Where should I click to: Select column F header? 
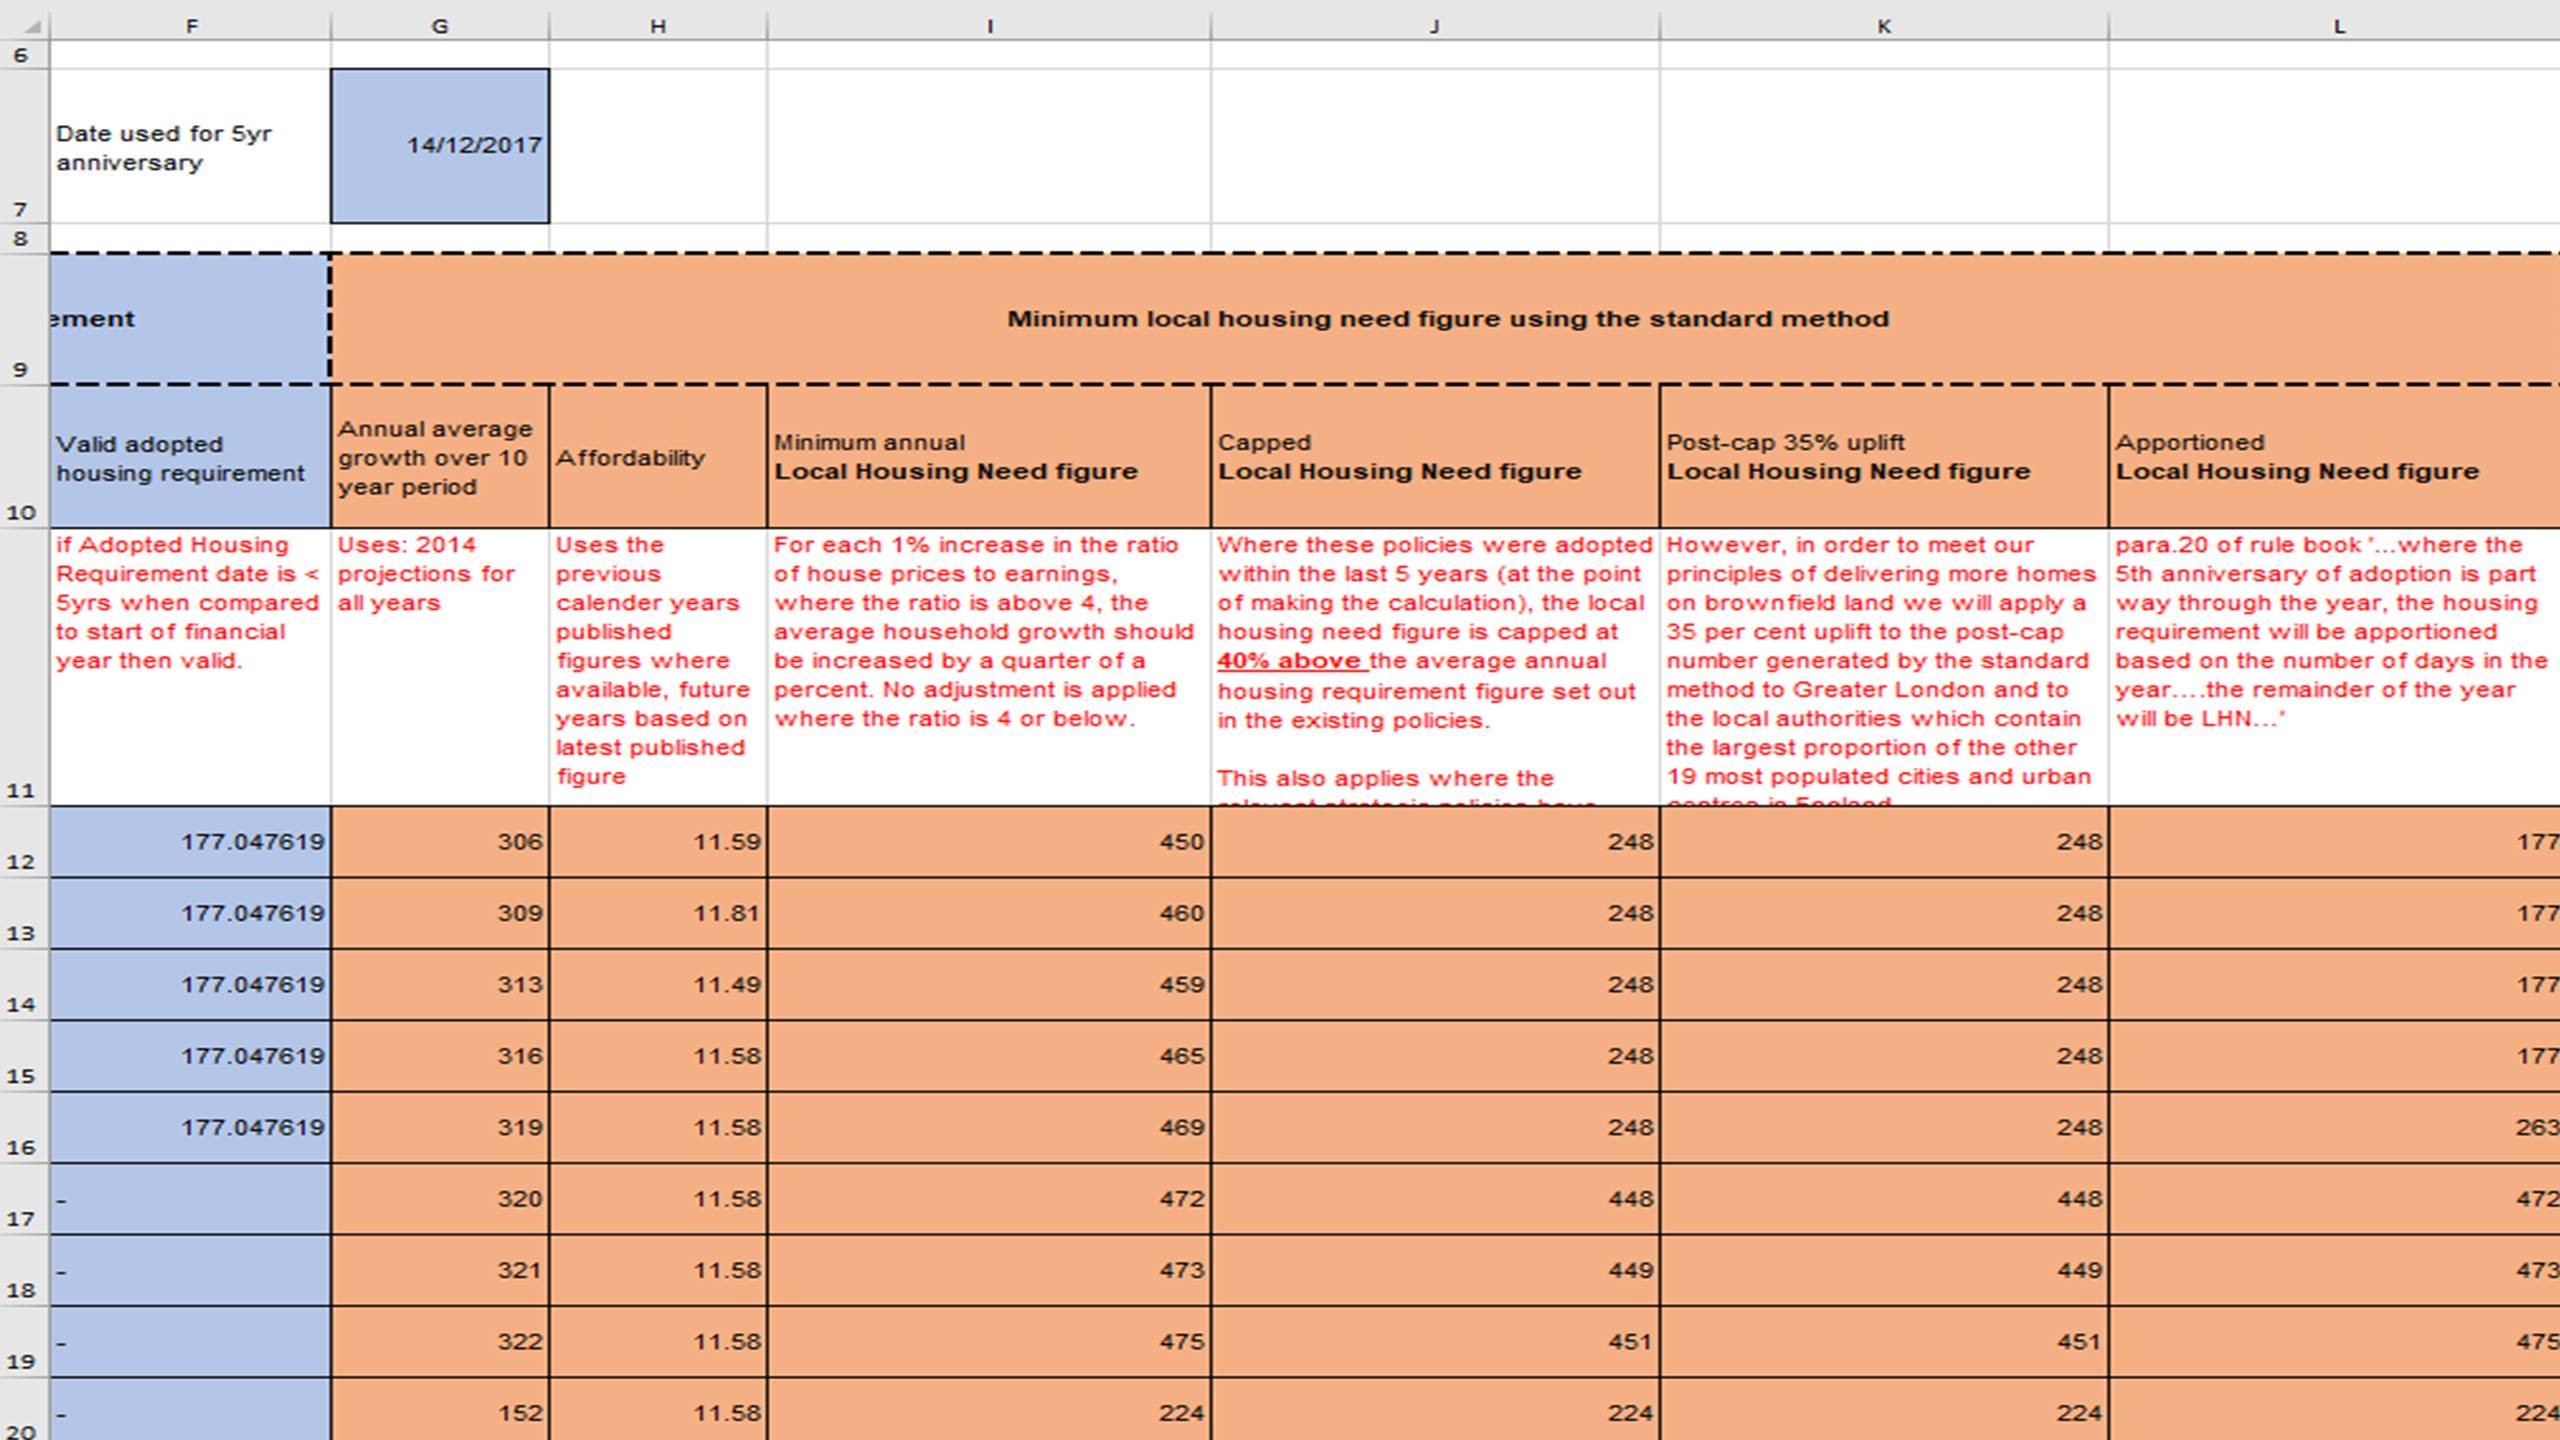190,26
